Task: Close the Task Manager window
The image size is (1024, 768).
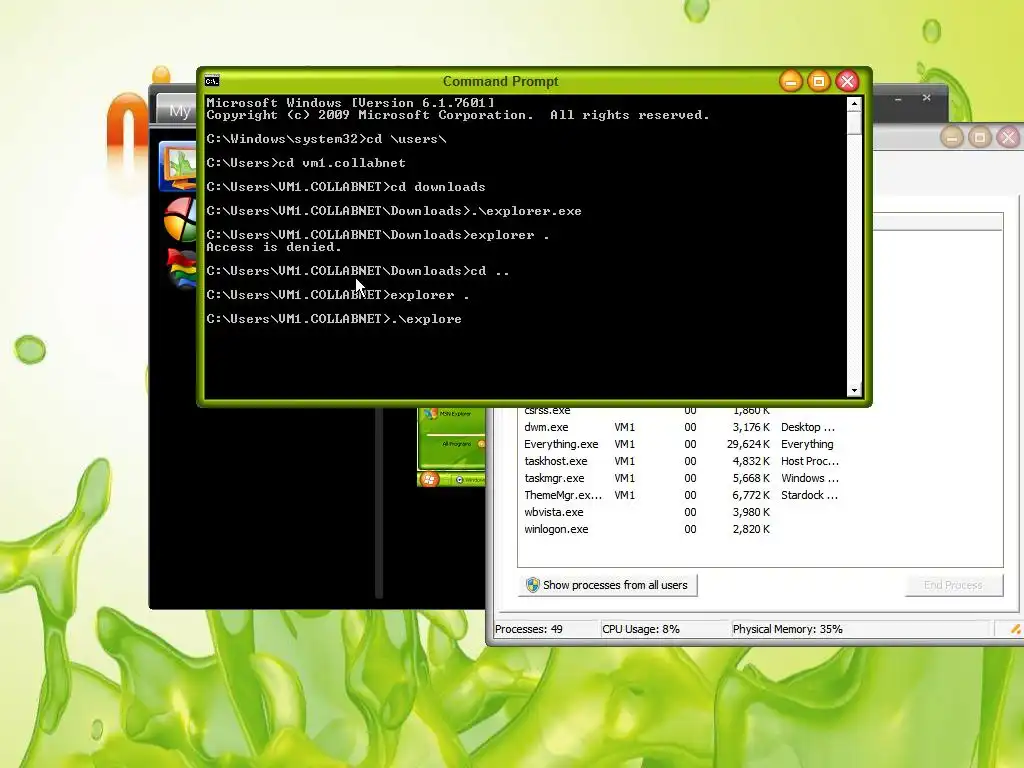Action: coord(1008,138)
